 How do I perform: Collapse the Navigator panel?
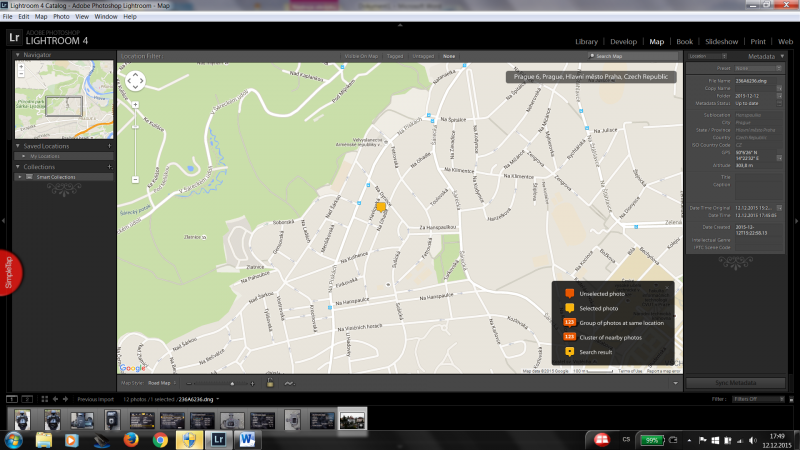click(18, 55)
